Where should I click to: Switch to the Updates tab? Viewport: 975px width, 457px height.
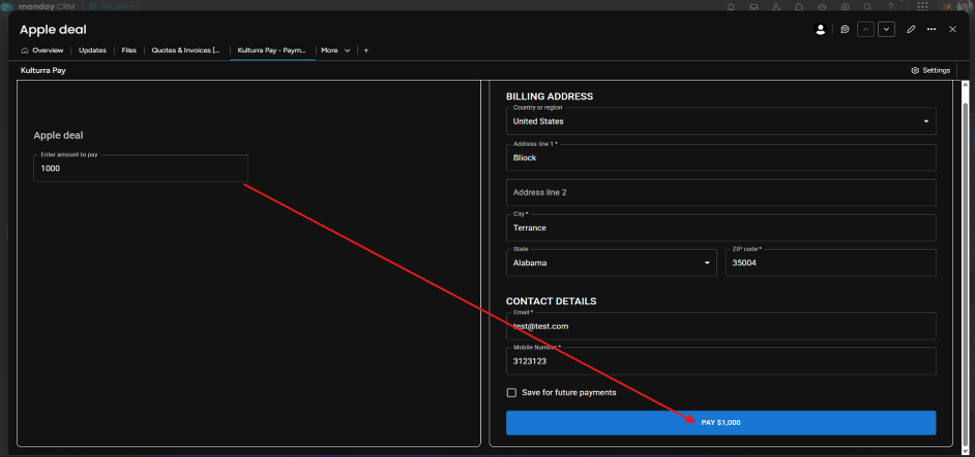click(x=92, y=50)
